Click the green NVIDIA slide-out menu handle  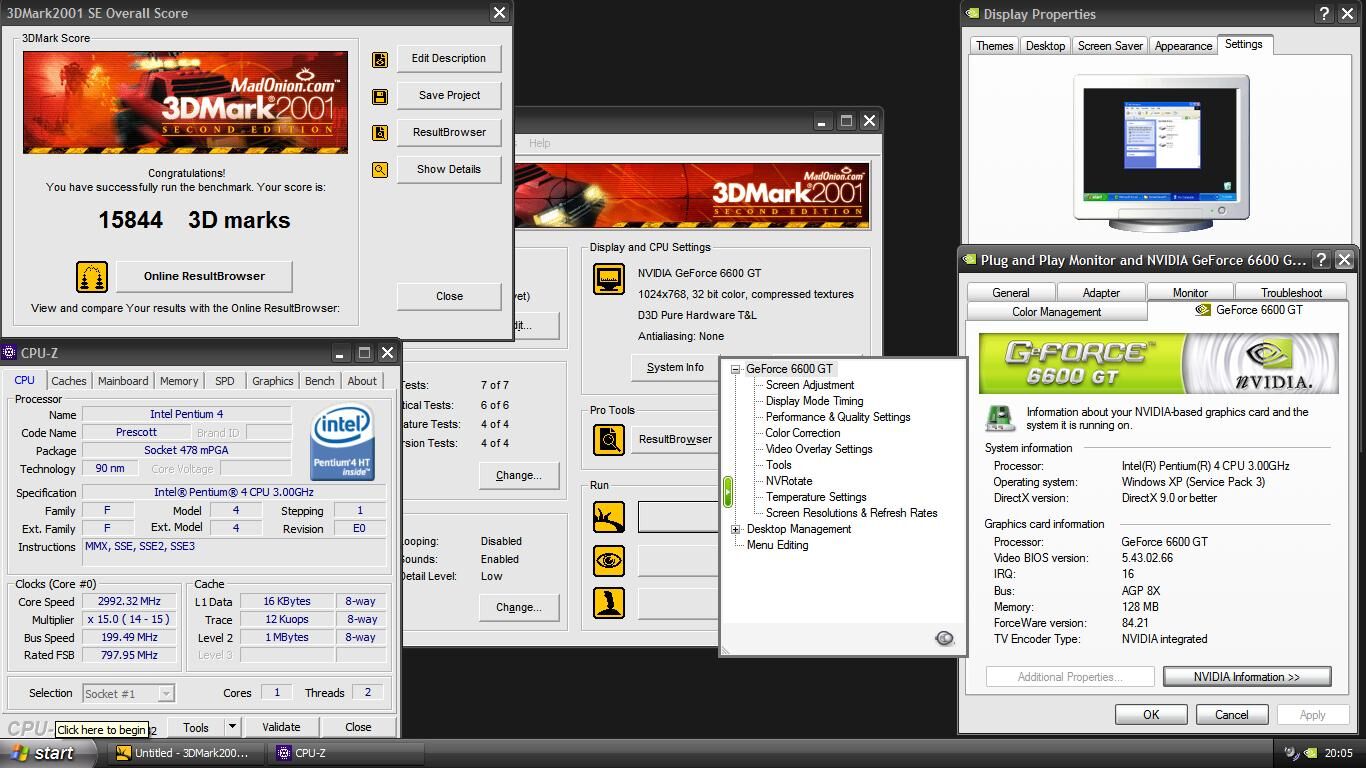coord(728,491)
